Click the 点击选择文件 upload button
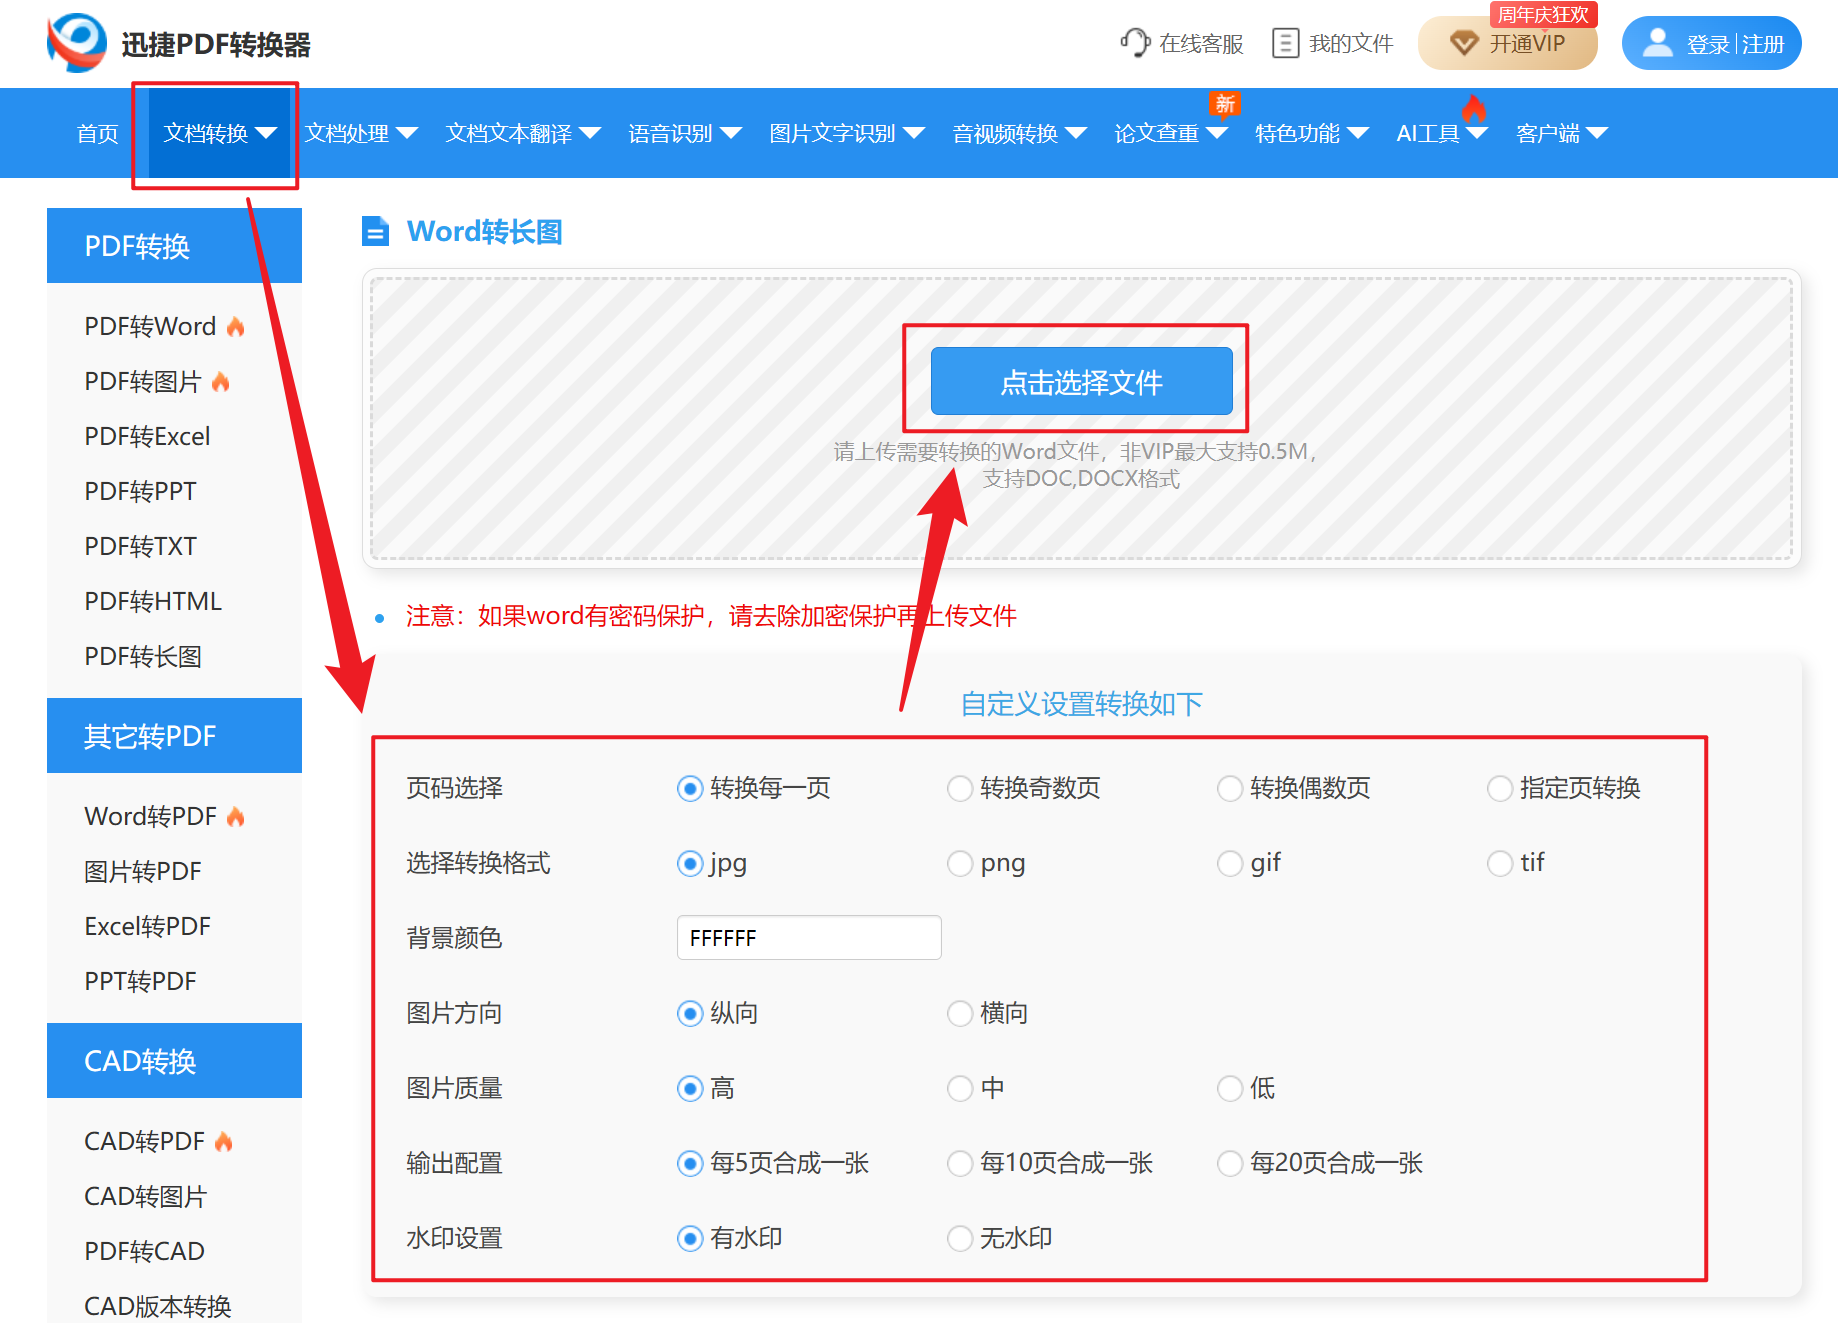Viewport: 1838px width, 1323px height. [x=1081, y=381]
